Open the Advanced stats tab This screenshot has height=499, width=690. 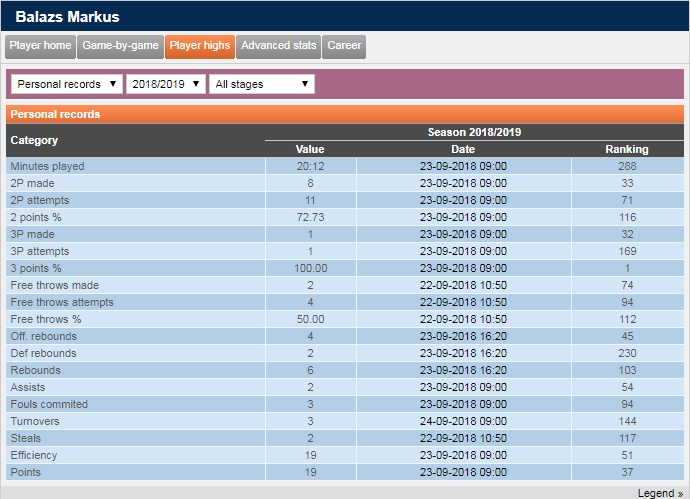pos(279,46)
